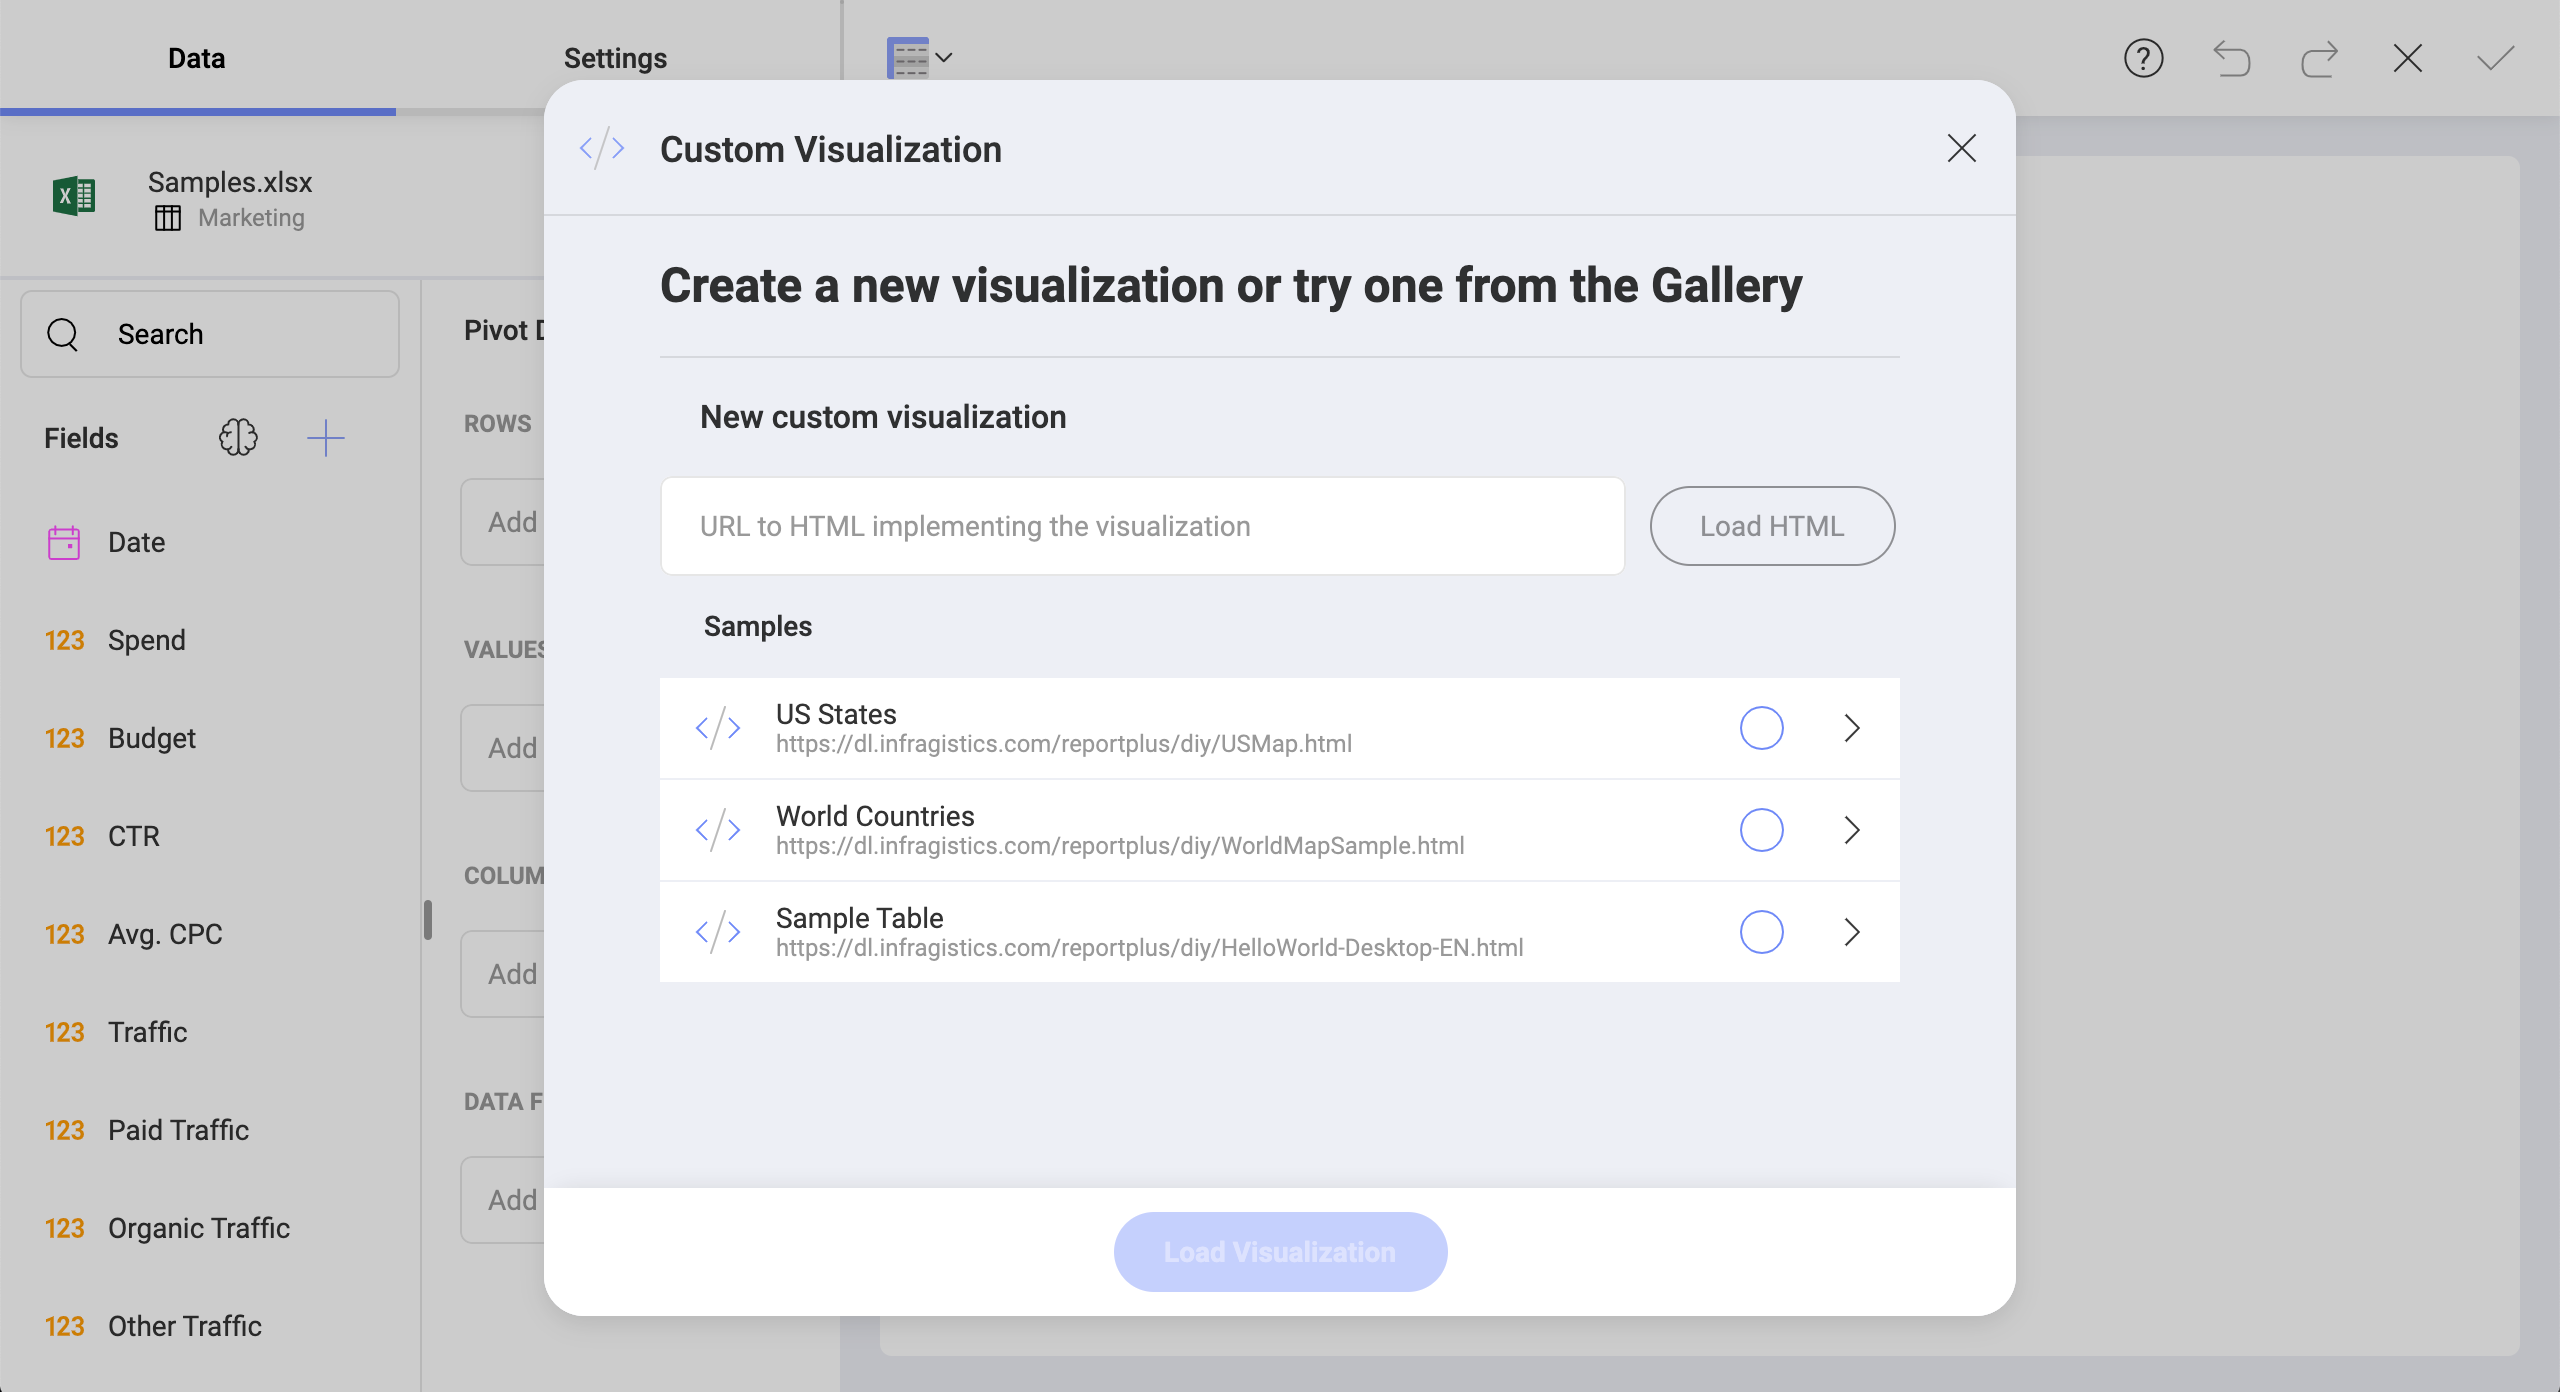
Task: Click the 123 icon beside Organic Traffic
Action: pyautogui.click(x=64, y=1229)
